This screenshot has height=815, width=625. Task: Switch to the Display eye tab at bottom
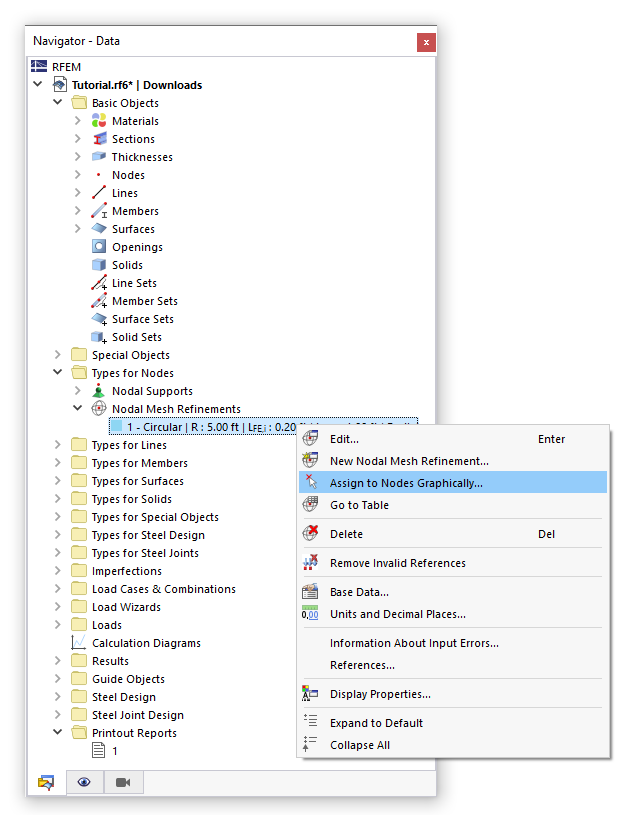point(84,782)
